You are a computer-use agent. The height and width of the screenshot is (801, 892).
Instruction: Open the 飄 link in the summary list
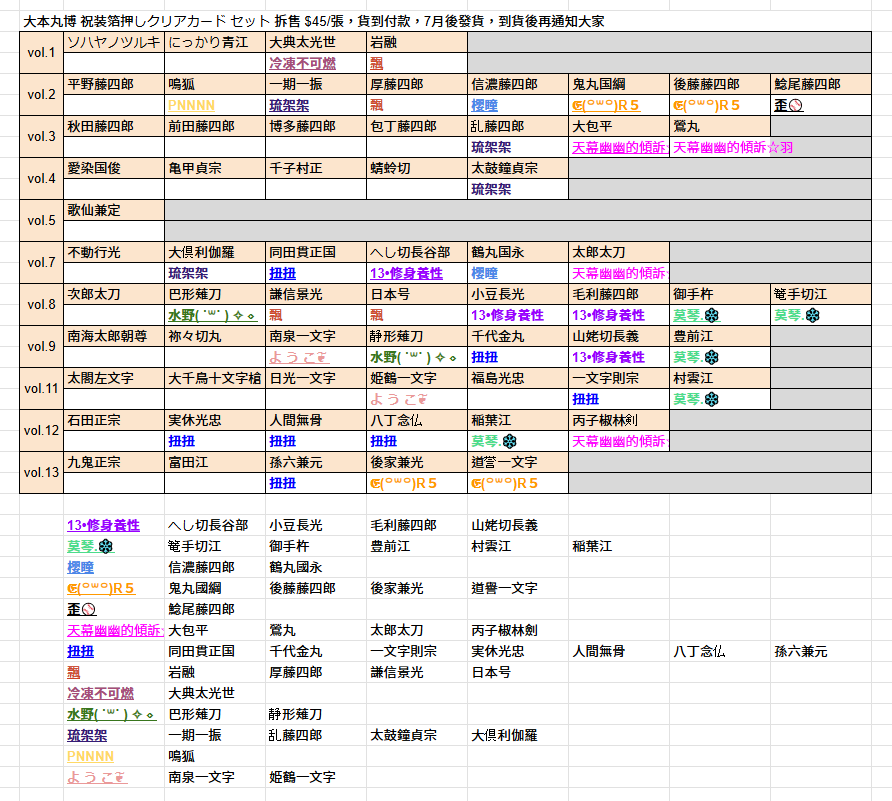[73, 673]
